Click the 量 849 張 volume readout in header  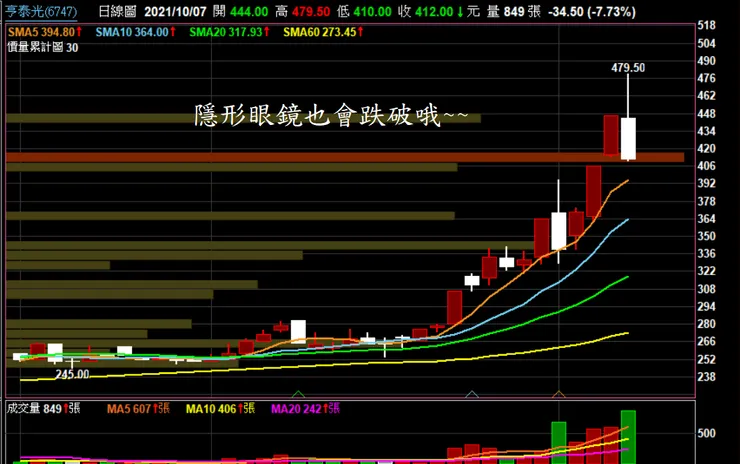[514, 12]
